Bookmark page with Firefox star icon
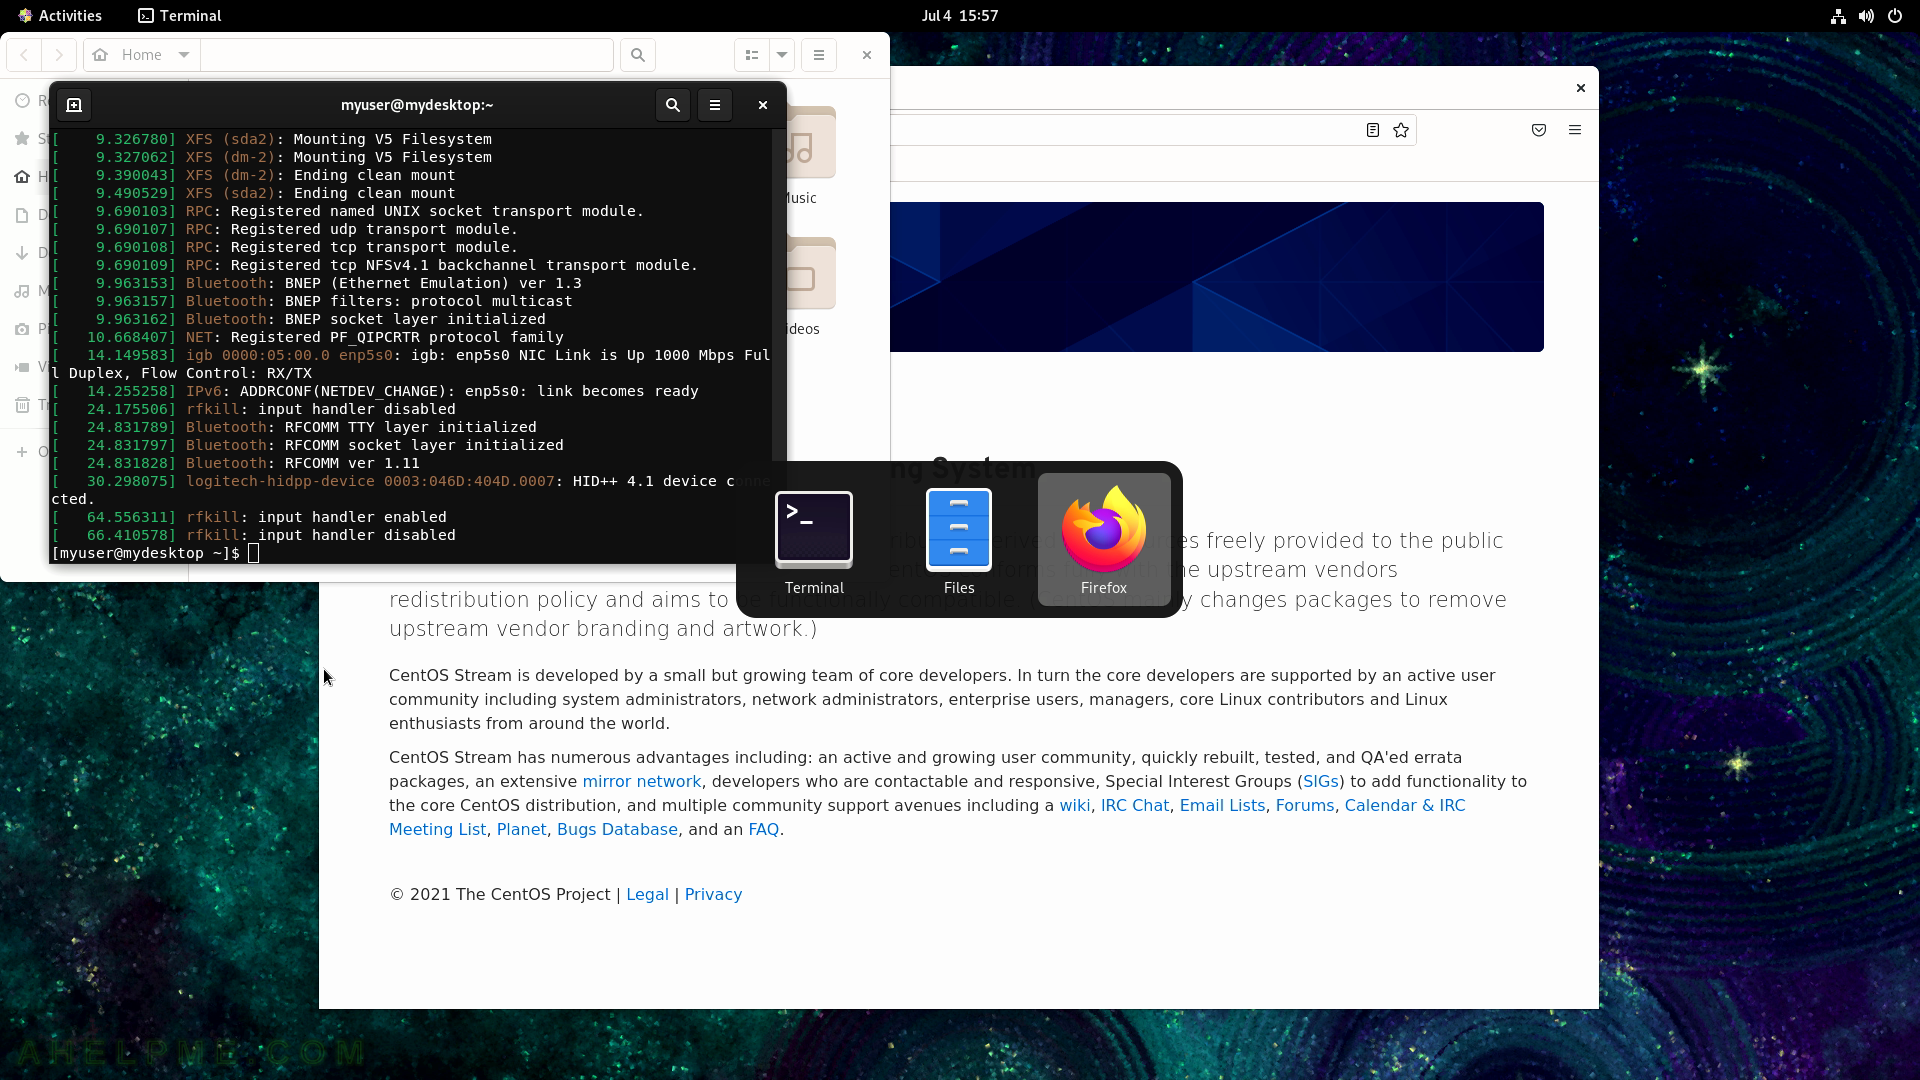The width and height of the screenshot is (1920, 1080). point(1401,130)
